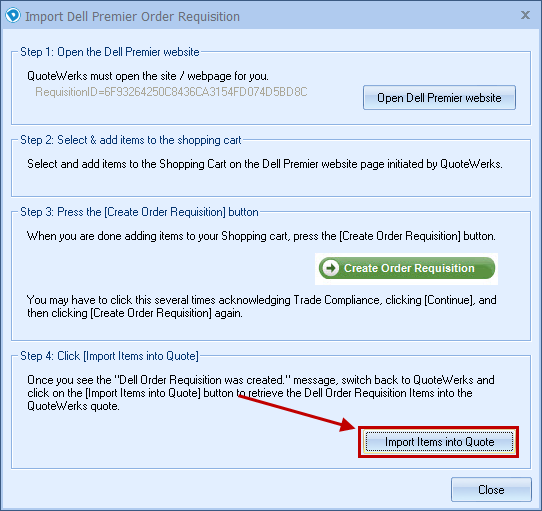This screenshot has height=511, width=542.
Task: Click the 'Select and add items to the Shopping Cart' text
Action: point(265,164)
